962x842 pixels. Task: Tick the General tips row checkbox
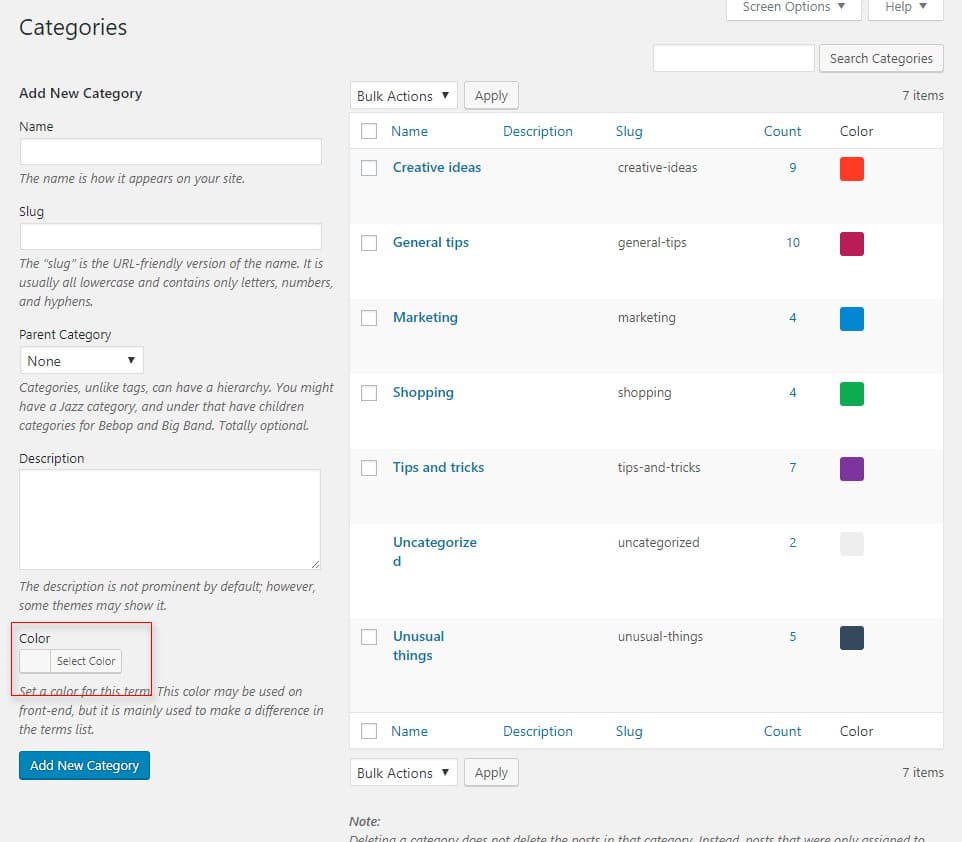(x=369, y=243)
